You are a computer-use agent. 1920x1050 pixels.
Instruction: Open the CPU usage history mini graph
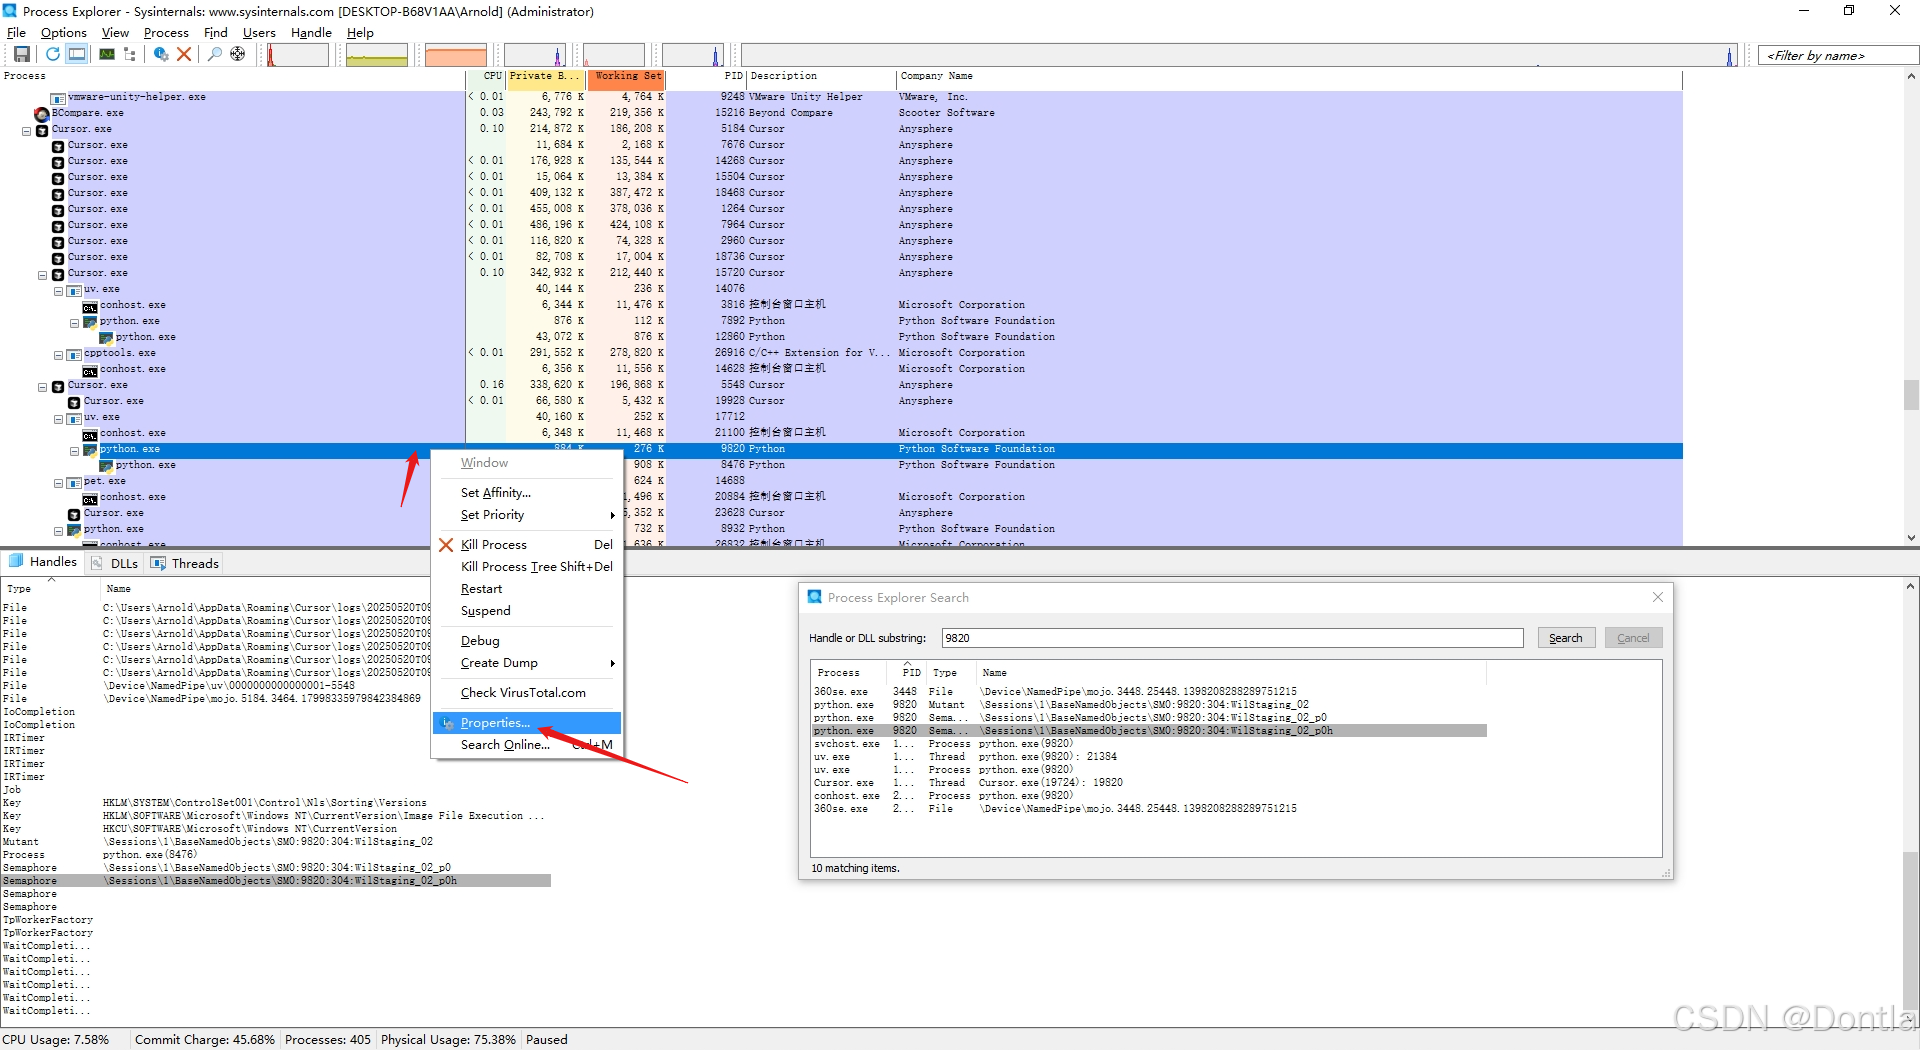(x=298, y=55)
